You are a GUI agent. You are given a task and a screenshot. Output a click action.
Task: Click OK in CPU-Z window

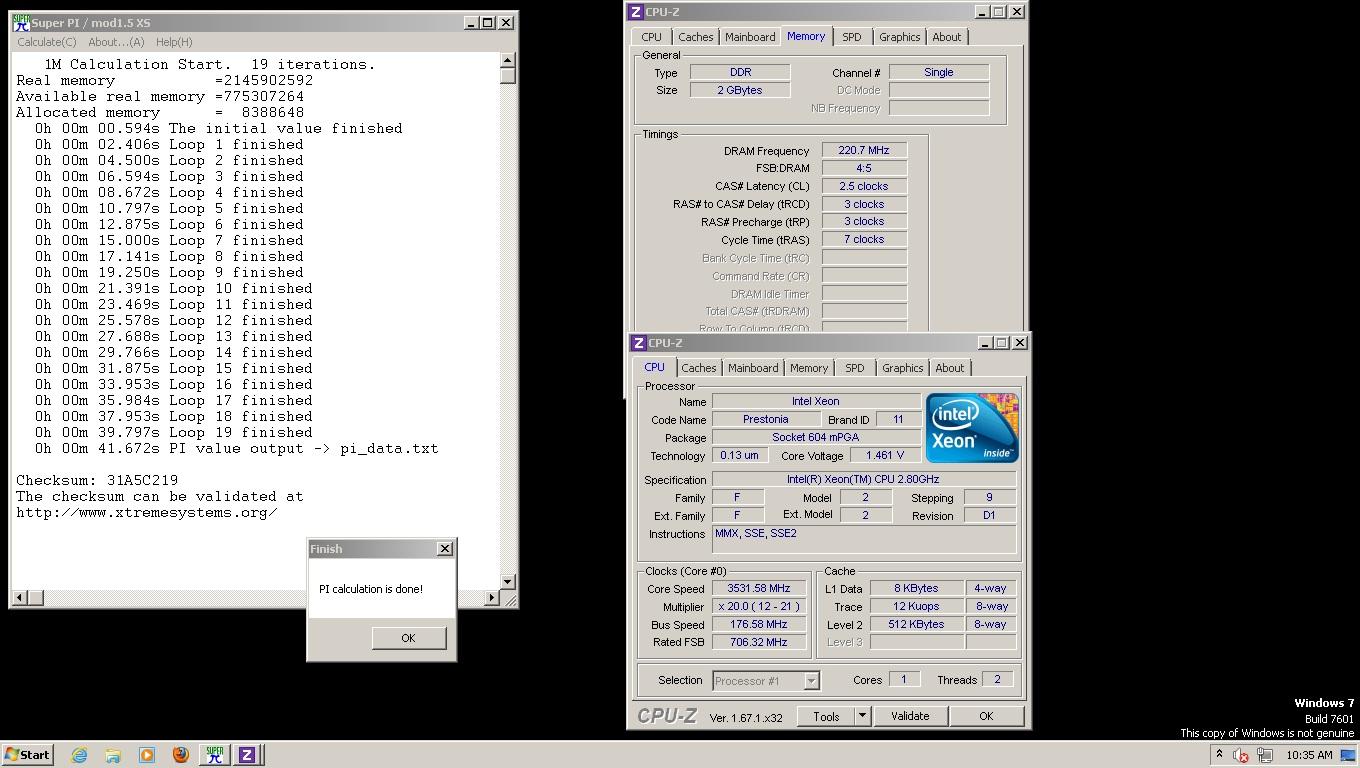986,716
